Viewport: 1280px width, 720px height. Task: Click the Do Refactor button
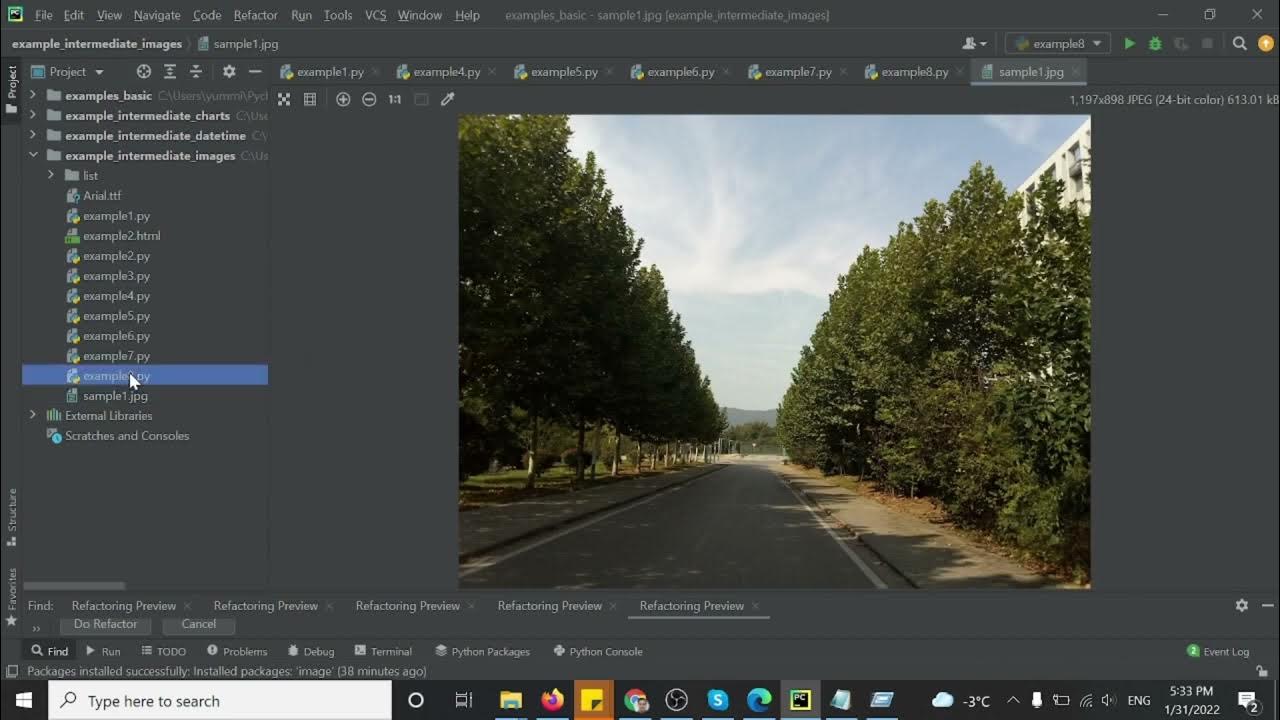(x=106, y=624)
